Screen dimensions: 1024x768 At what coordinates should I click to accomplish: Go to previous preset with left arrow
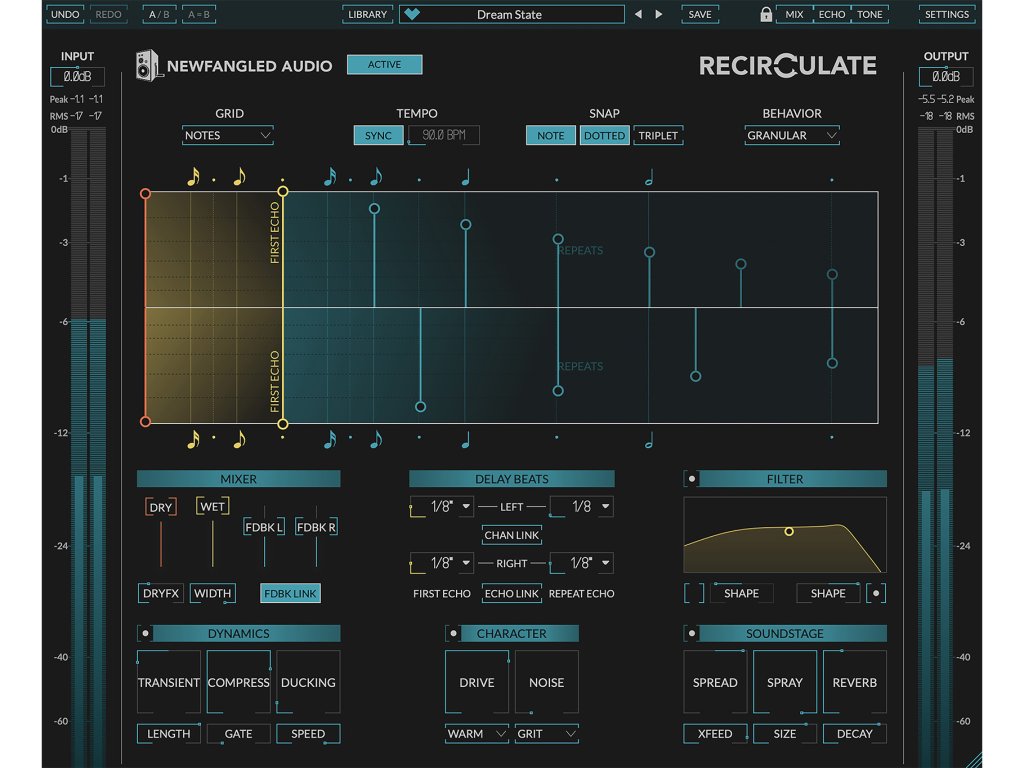pyautogui.click(x=639, y=15)
